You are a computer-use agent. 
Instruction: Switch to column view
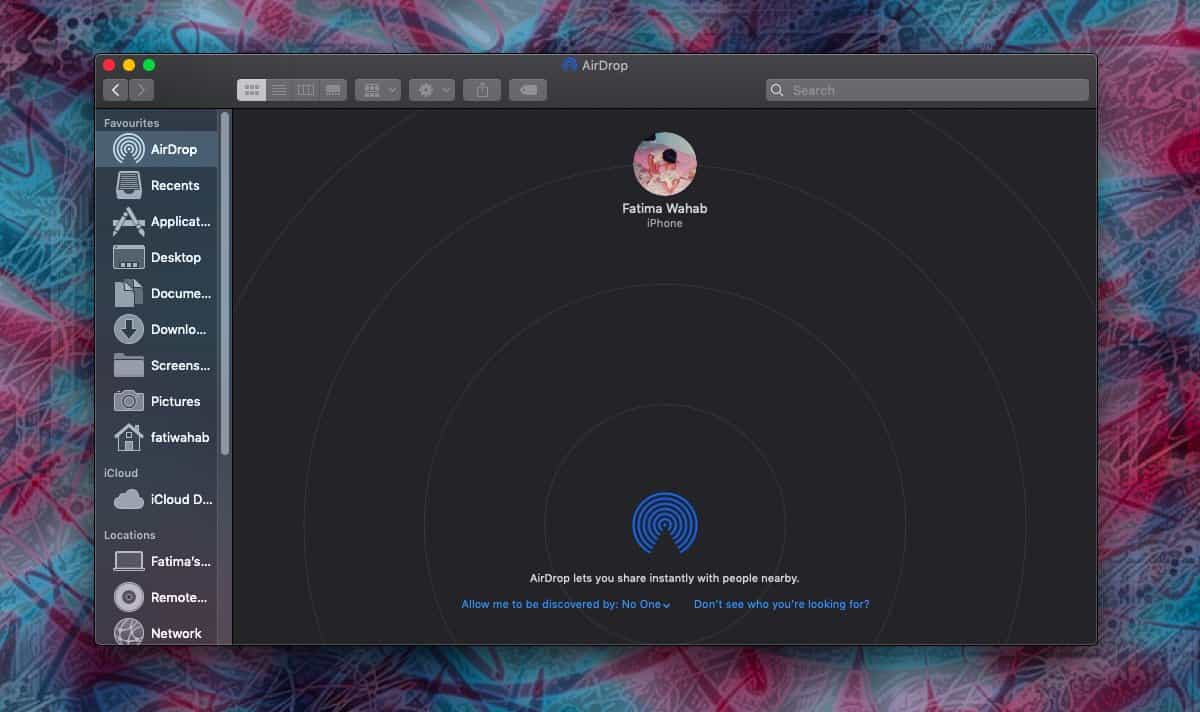click(306, 90)
